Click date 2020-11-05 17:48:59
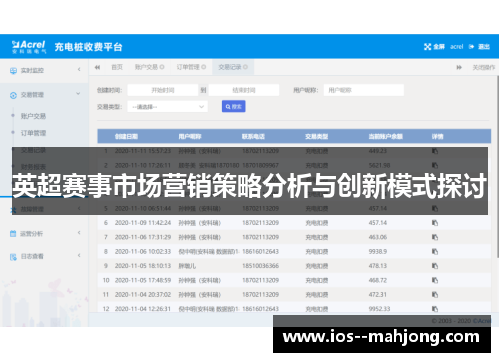500x362 pixels. tap(143, 280)
